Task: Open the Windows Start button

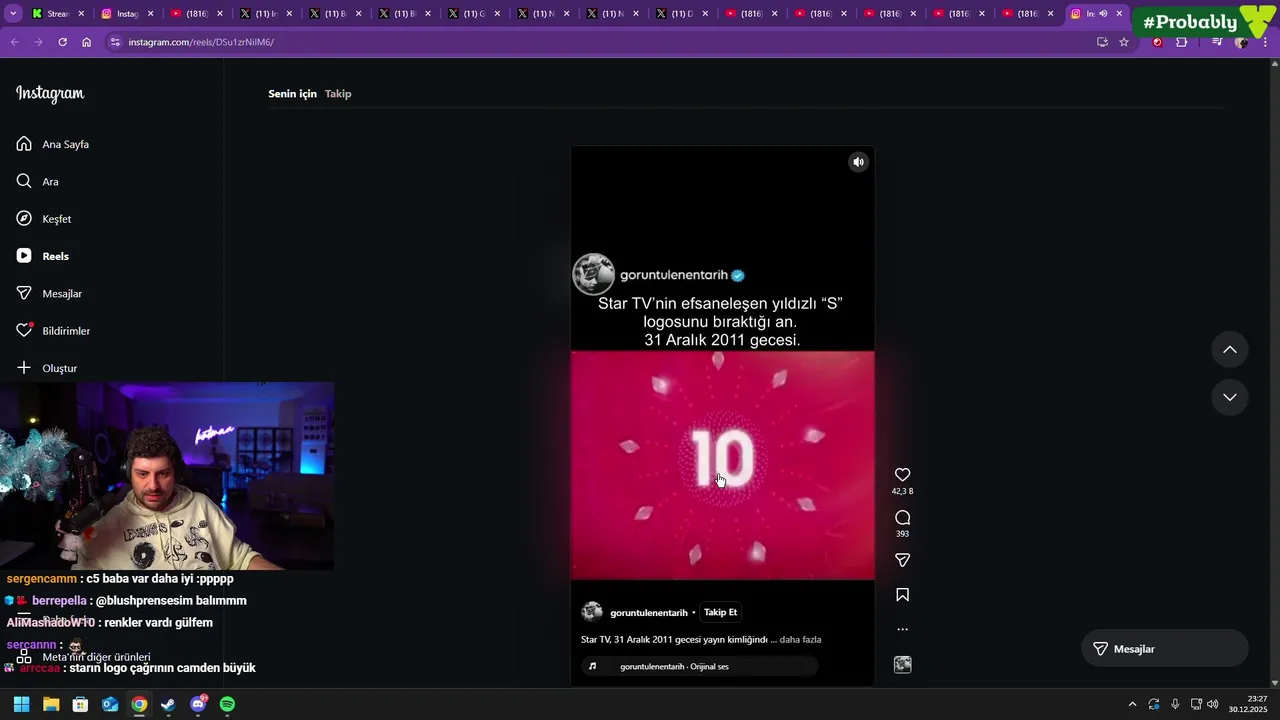Action: pyautogui.click(x=22, y=704)
